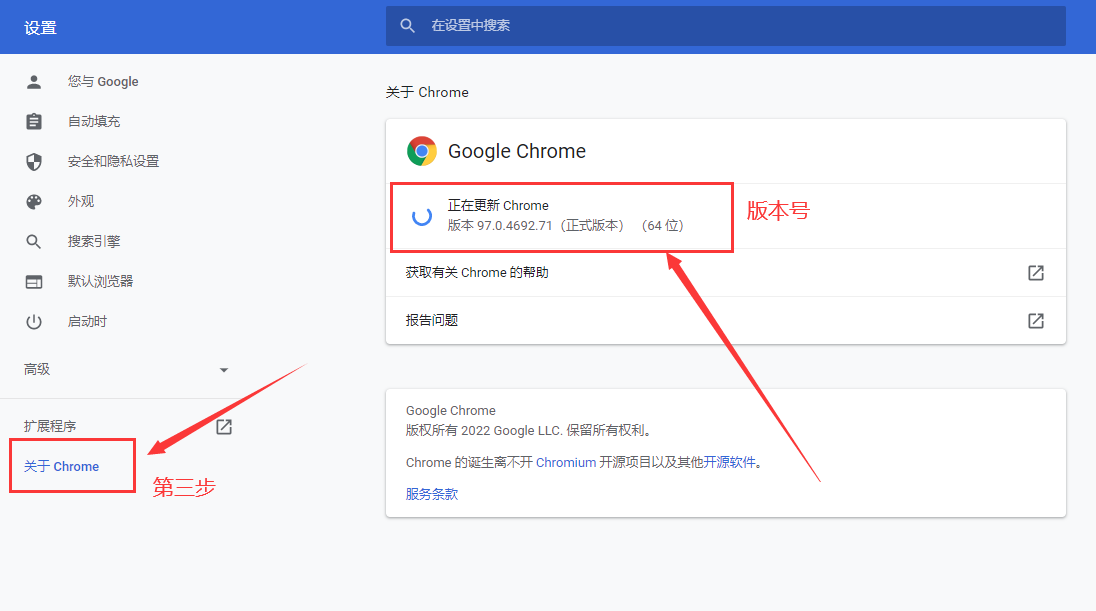This screenshot has width=1096, height=611.
Task: Click the clipboard icon for 自动填充
Action: 34,122
